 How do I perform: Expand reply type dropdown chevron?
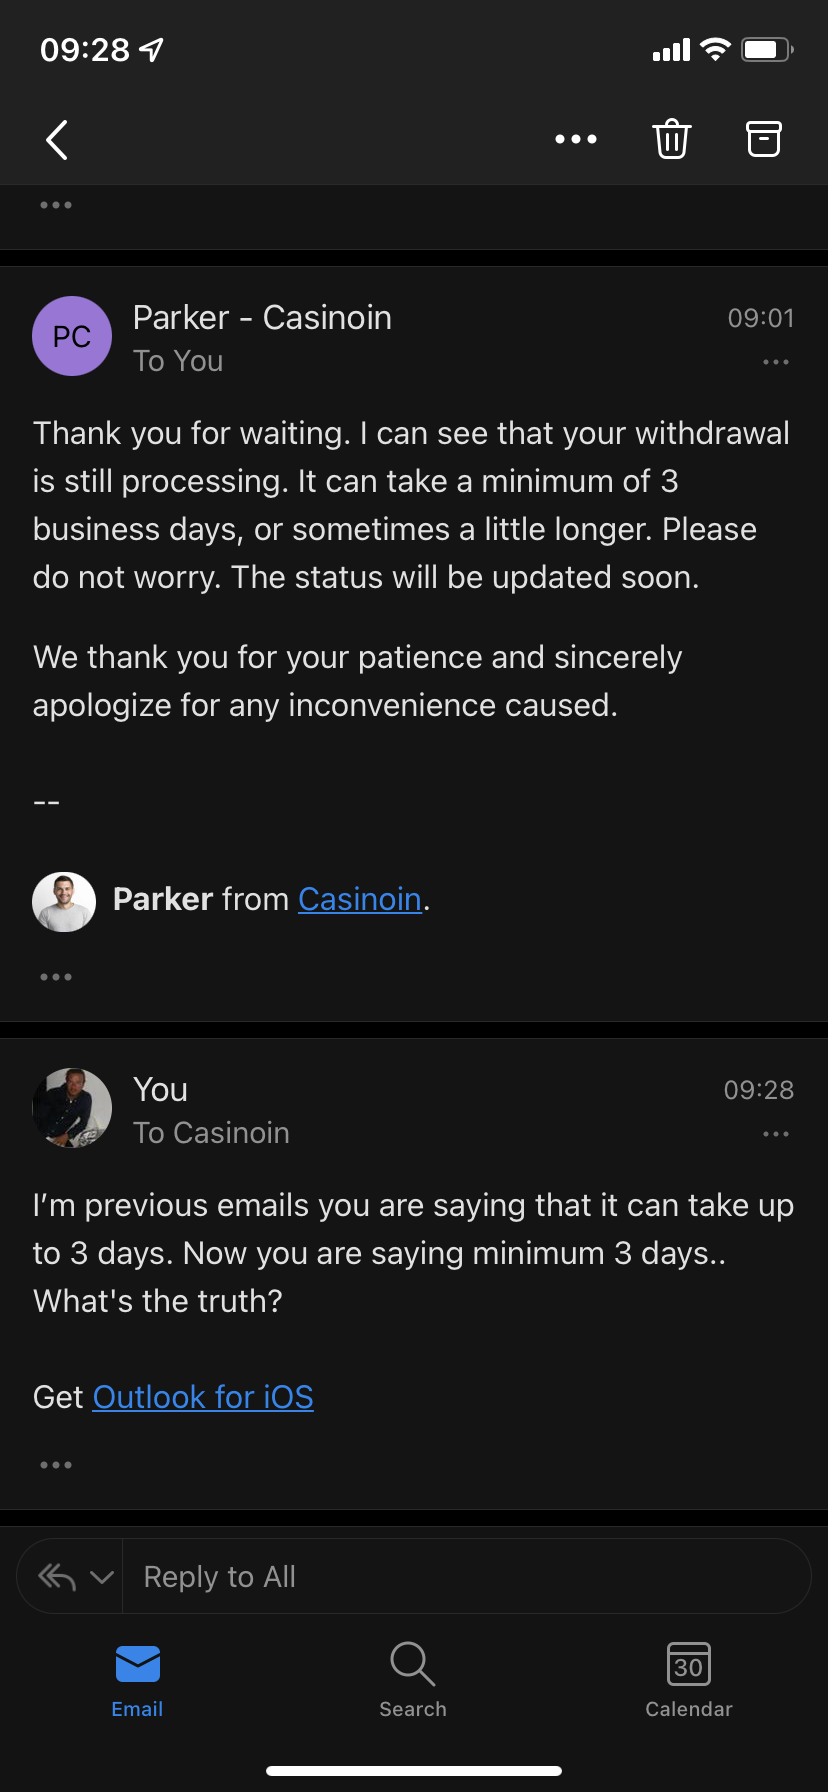(x=101, y=1577)
